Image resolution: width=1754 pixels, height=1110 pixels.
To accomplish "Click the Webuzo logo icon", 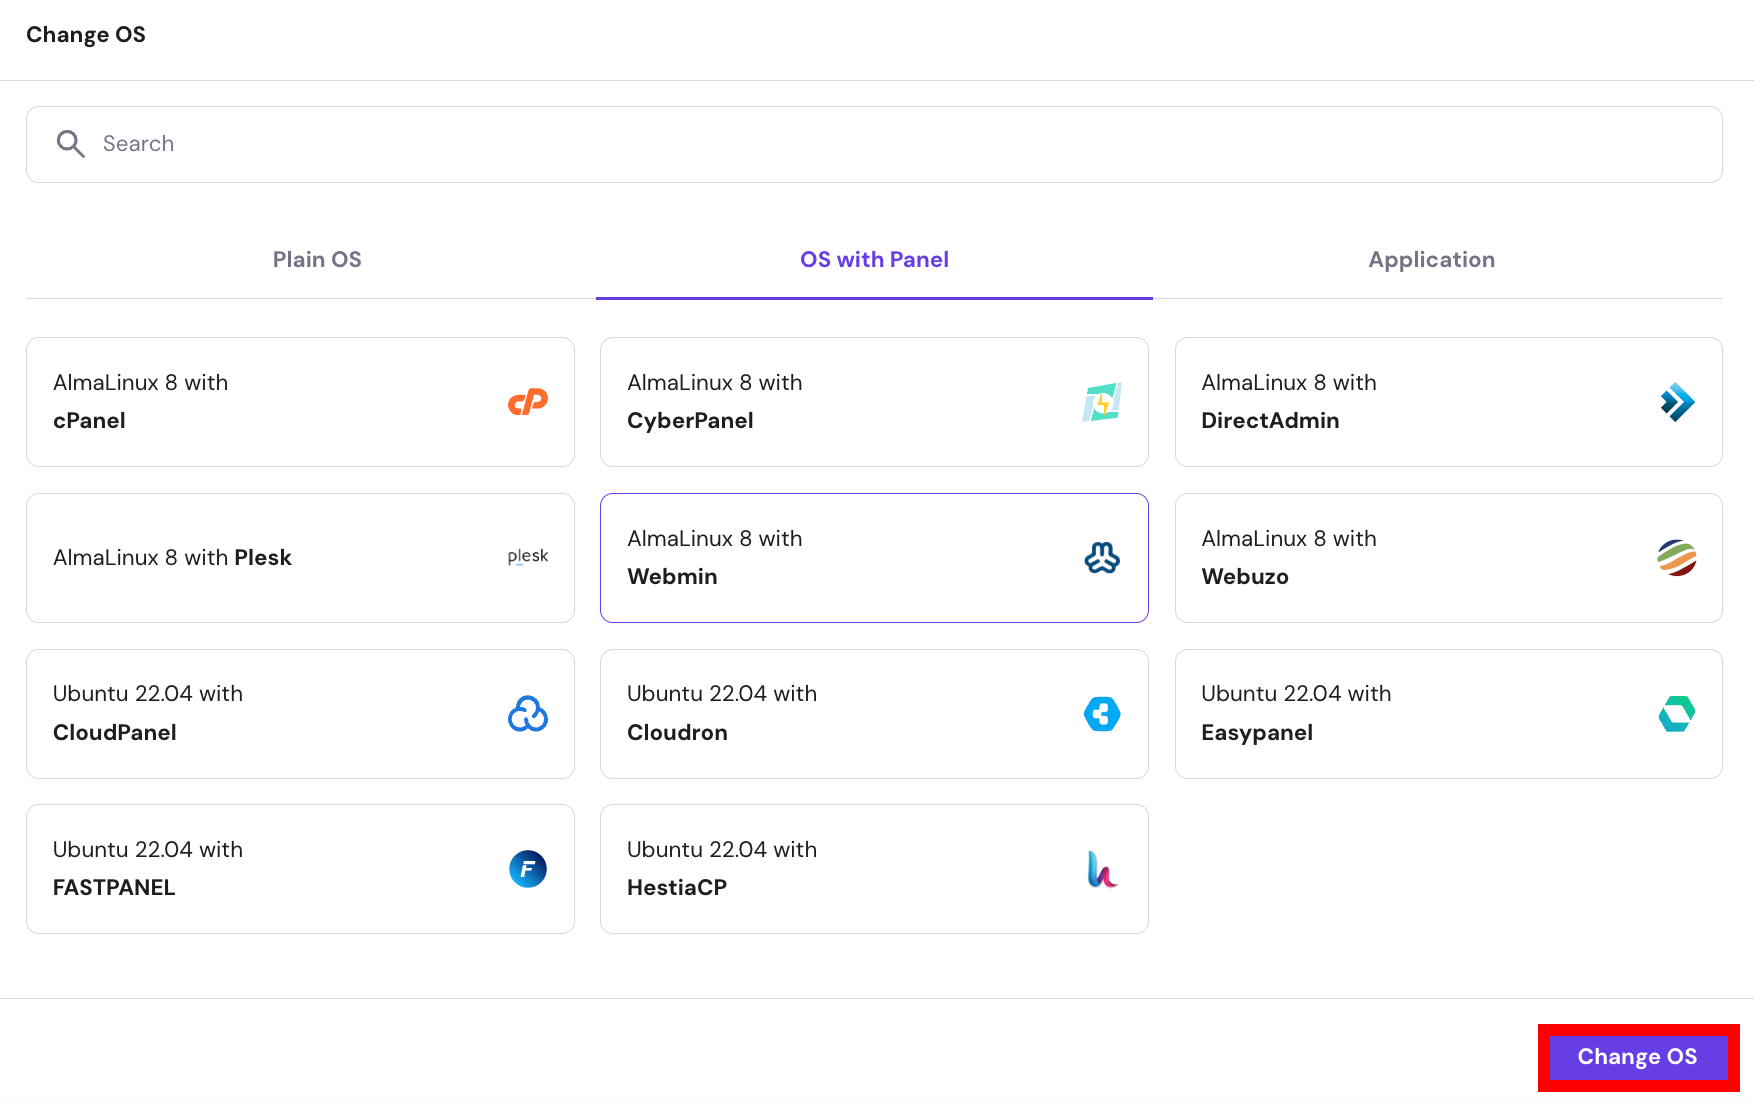I will pyautogui.click(x=1676, y=558).
